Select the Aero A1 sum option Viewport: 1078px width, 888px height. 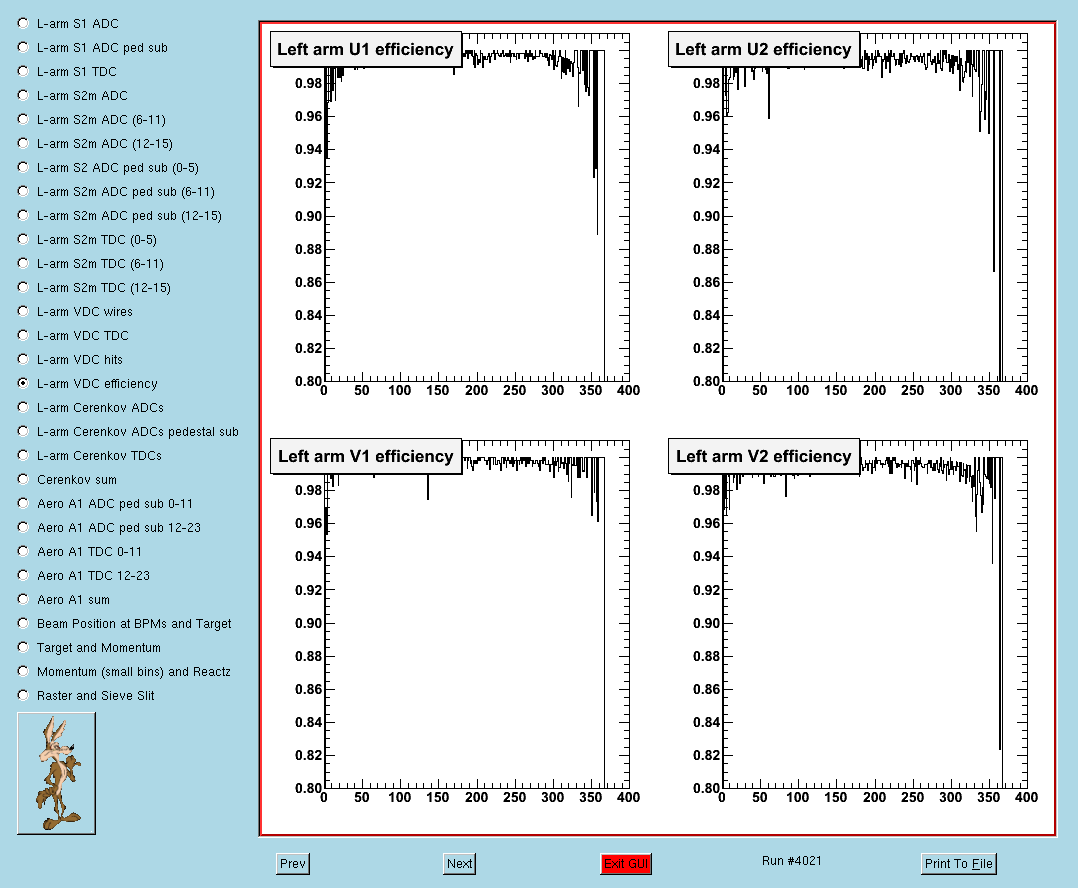click(23, 599)
